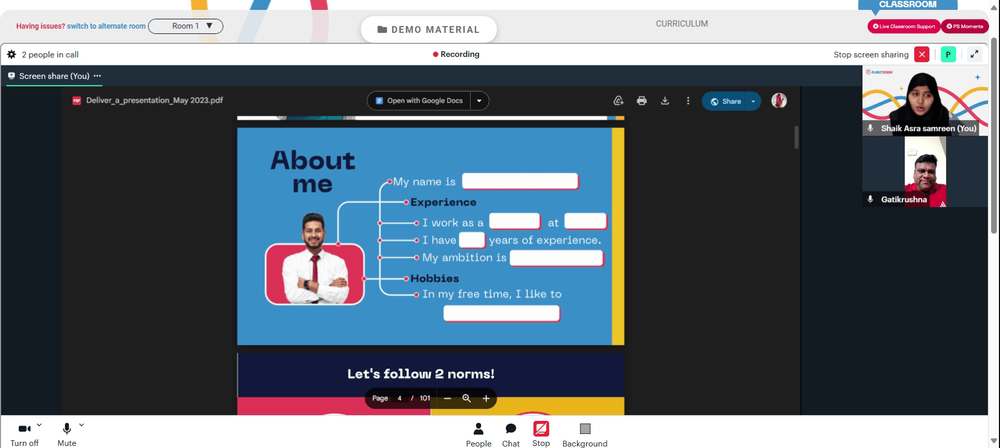The image size is (1000, 448).
Task: Open Screen share tab options ellipsis
Action: pos(98,76)
